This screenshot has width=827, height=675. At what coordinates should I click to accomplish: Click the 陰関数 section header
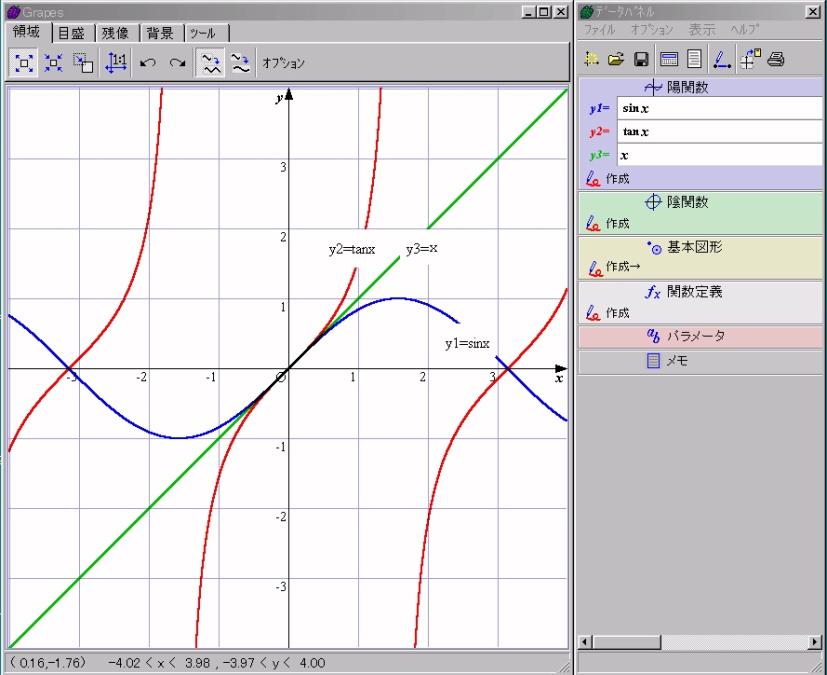(x=700, y=202)
